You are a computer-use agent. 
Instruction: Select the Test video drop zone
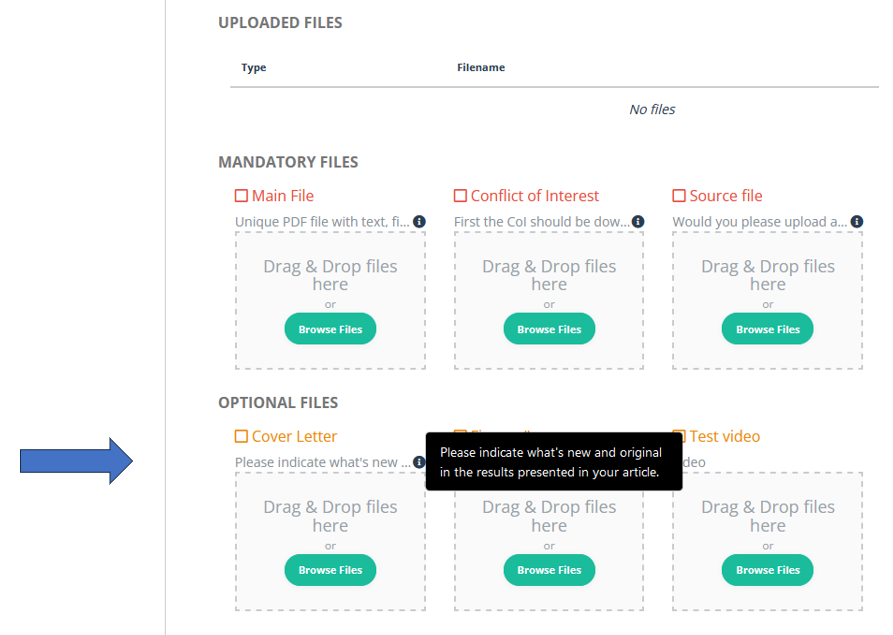(768, 541)
